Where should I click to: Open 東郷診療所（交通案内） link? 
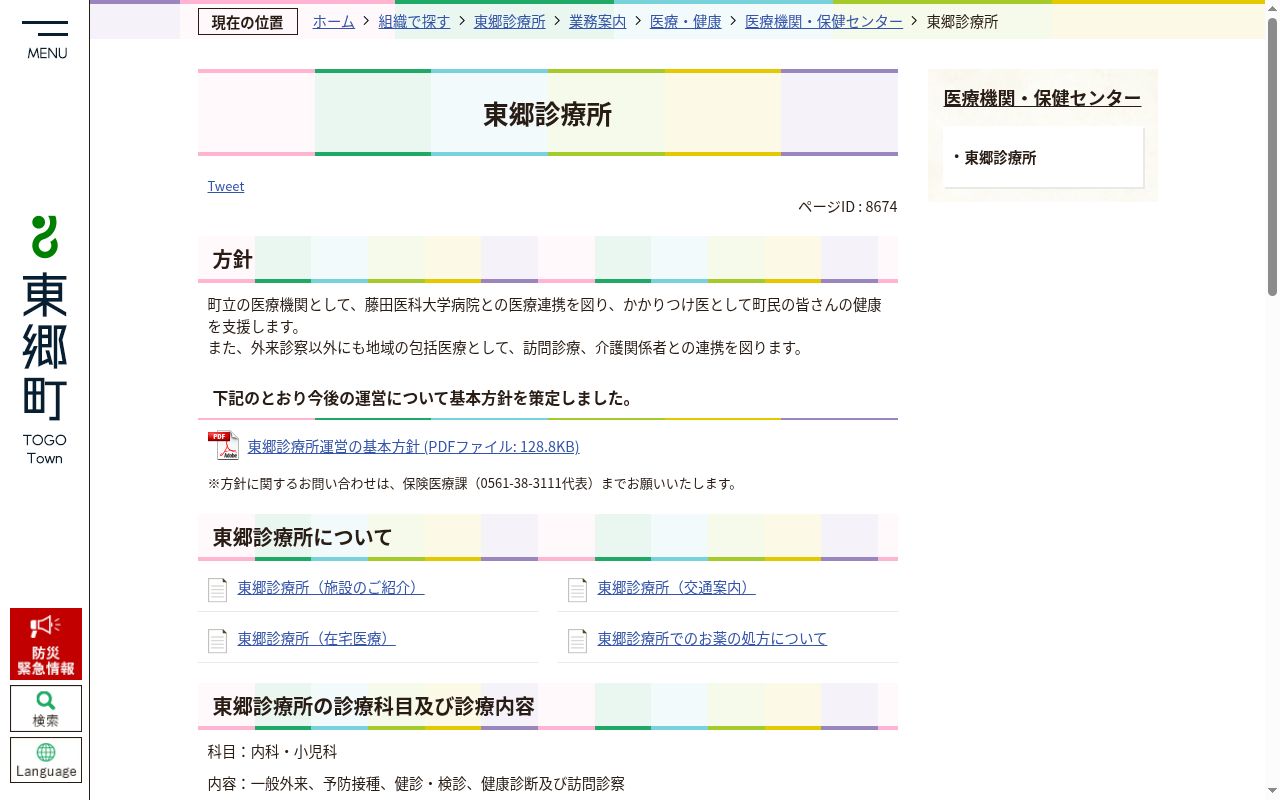click(x=677, y=588)
